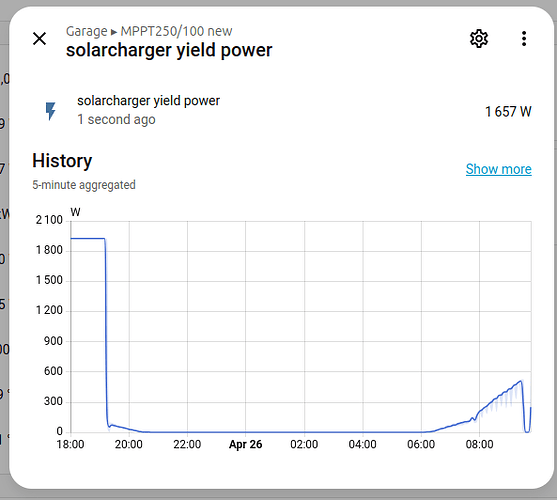Select the morning peak of the graph line
557x500 pixels.
point(520,381)
